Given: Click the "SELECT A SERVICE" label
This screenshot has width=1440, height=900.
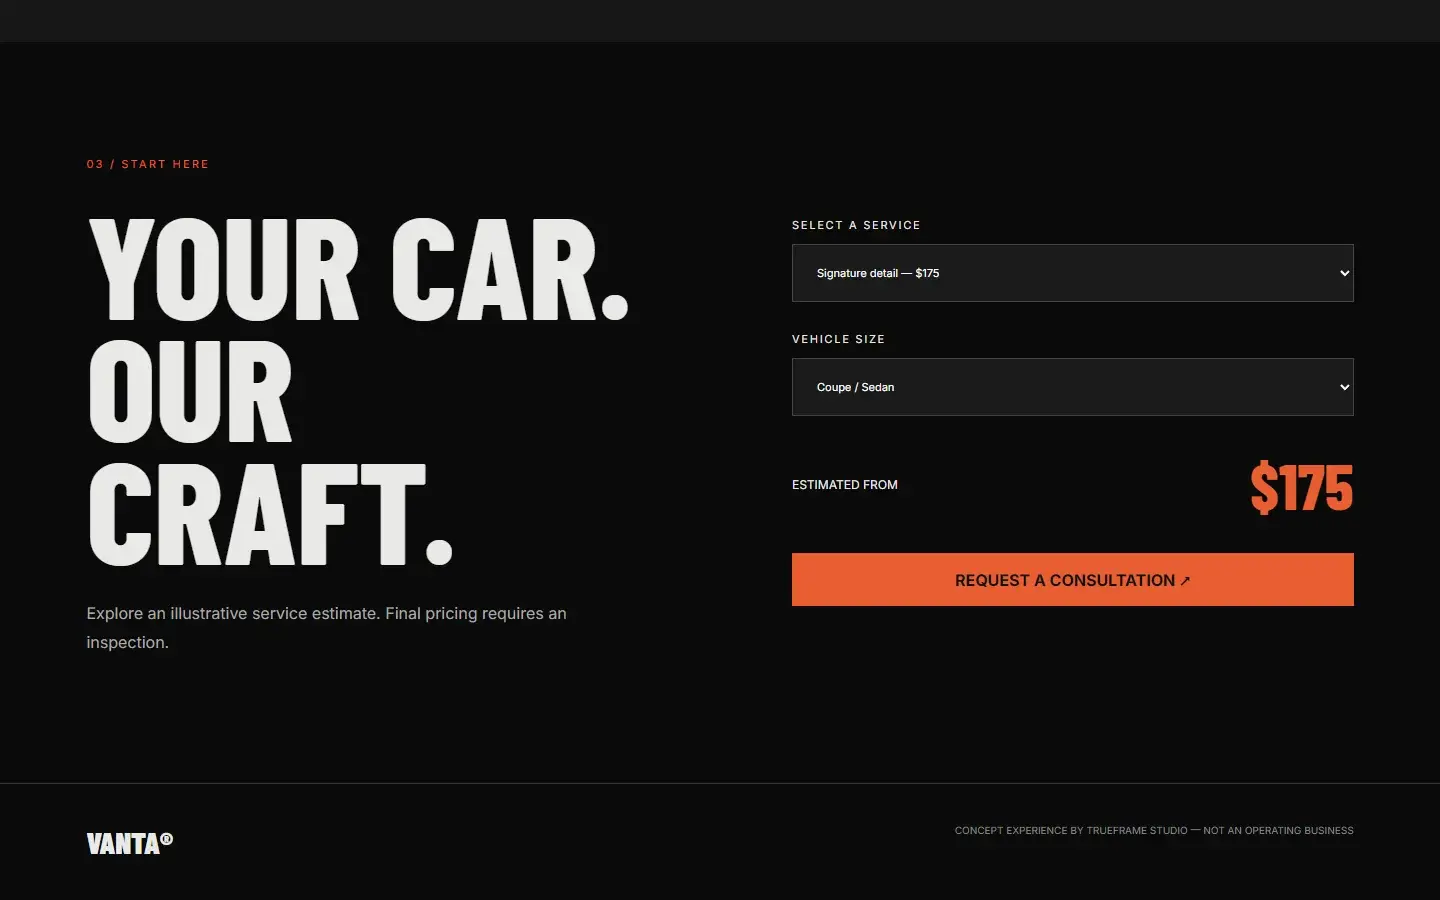Looking at the screenshot, I should (856, 225).
